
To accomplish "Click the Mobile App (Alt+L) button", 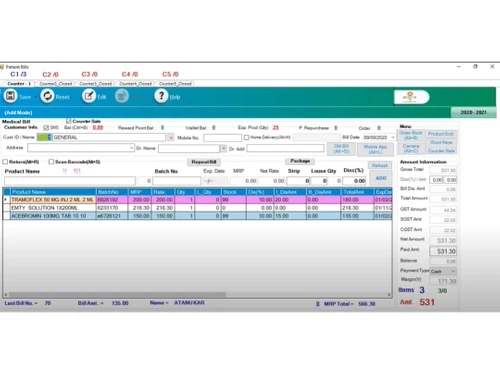I will click(375, 149).
